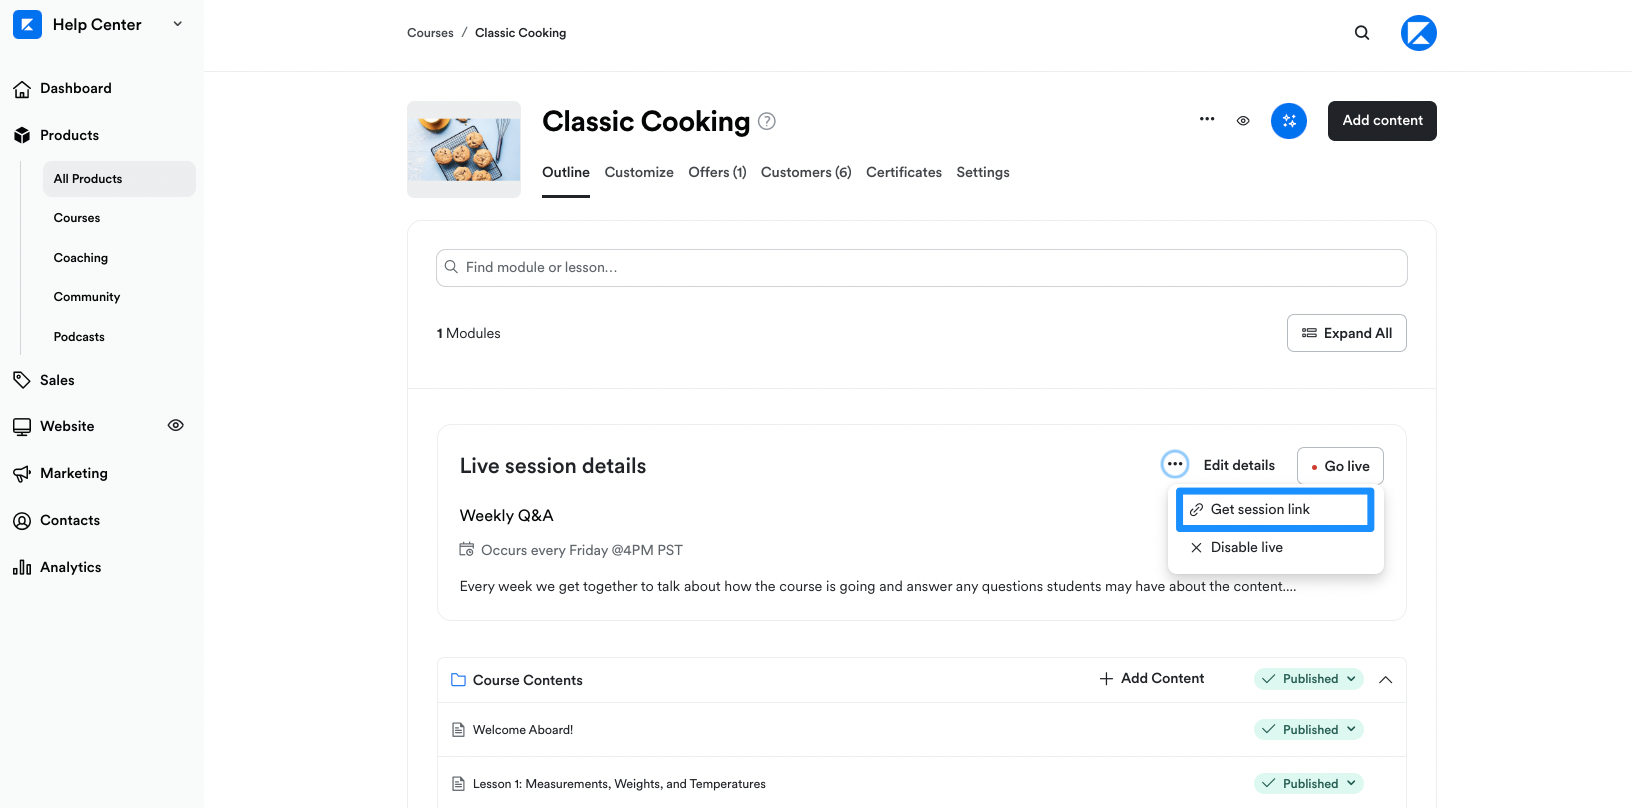Click the Go live button
1632x808 pixels.
[x=1340, y=466]
